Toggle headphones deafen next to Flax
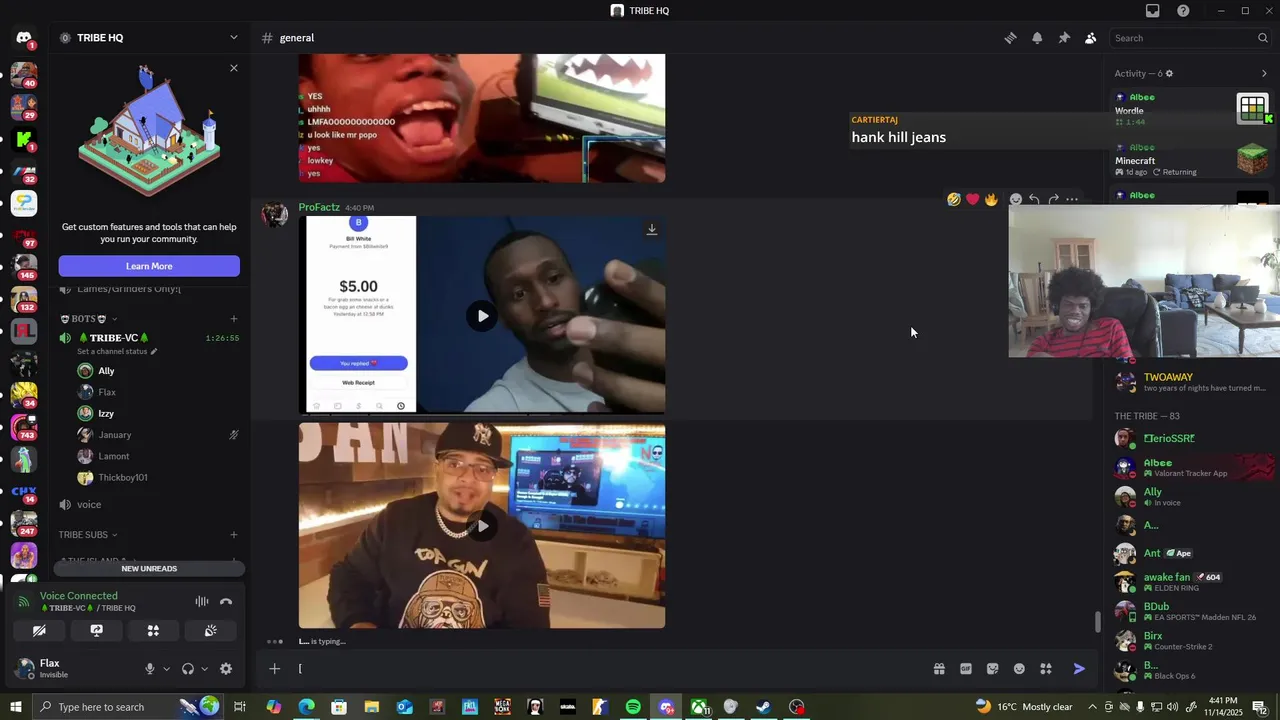The width and height of the screenshot is (1280, 720). 188,669
